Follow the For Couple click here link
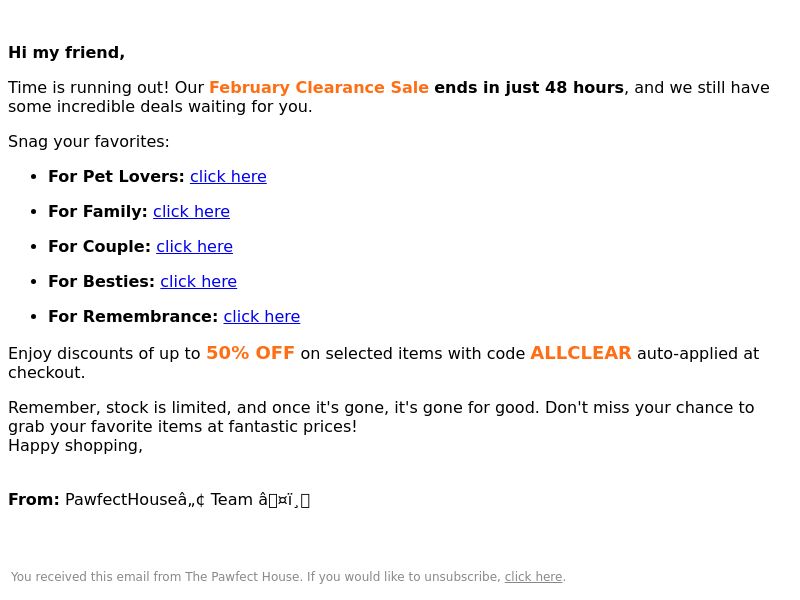Screen dimensions: 800x600 click(x=194, y=246)
